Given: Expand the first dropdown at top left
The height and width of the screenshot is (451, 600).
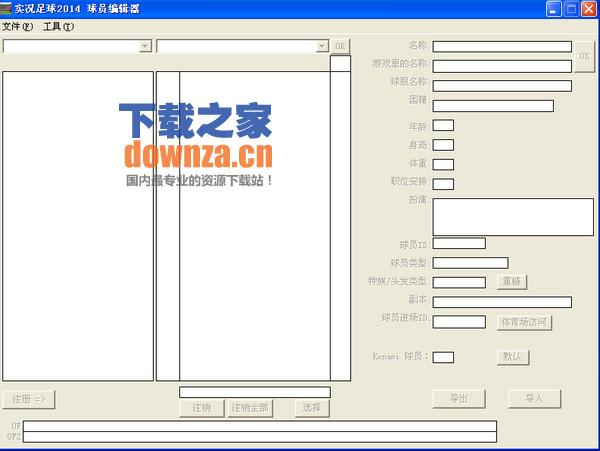Looking at the screenshot, I should point(146,46).
